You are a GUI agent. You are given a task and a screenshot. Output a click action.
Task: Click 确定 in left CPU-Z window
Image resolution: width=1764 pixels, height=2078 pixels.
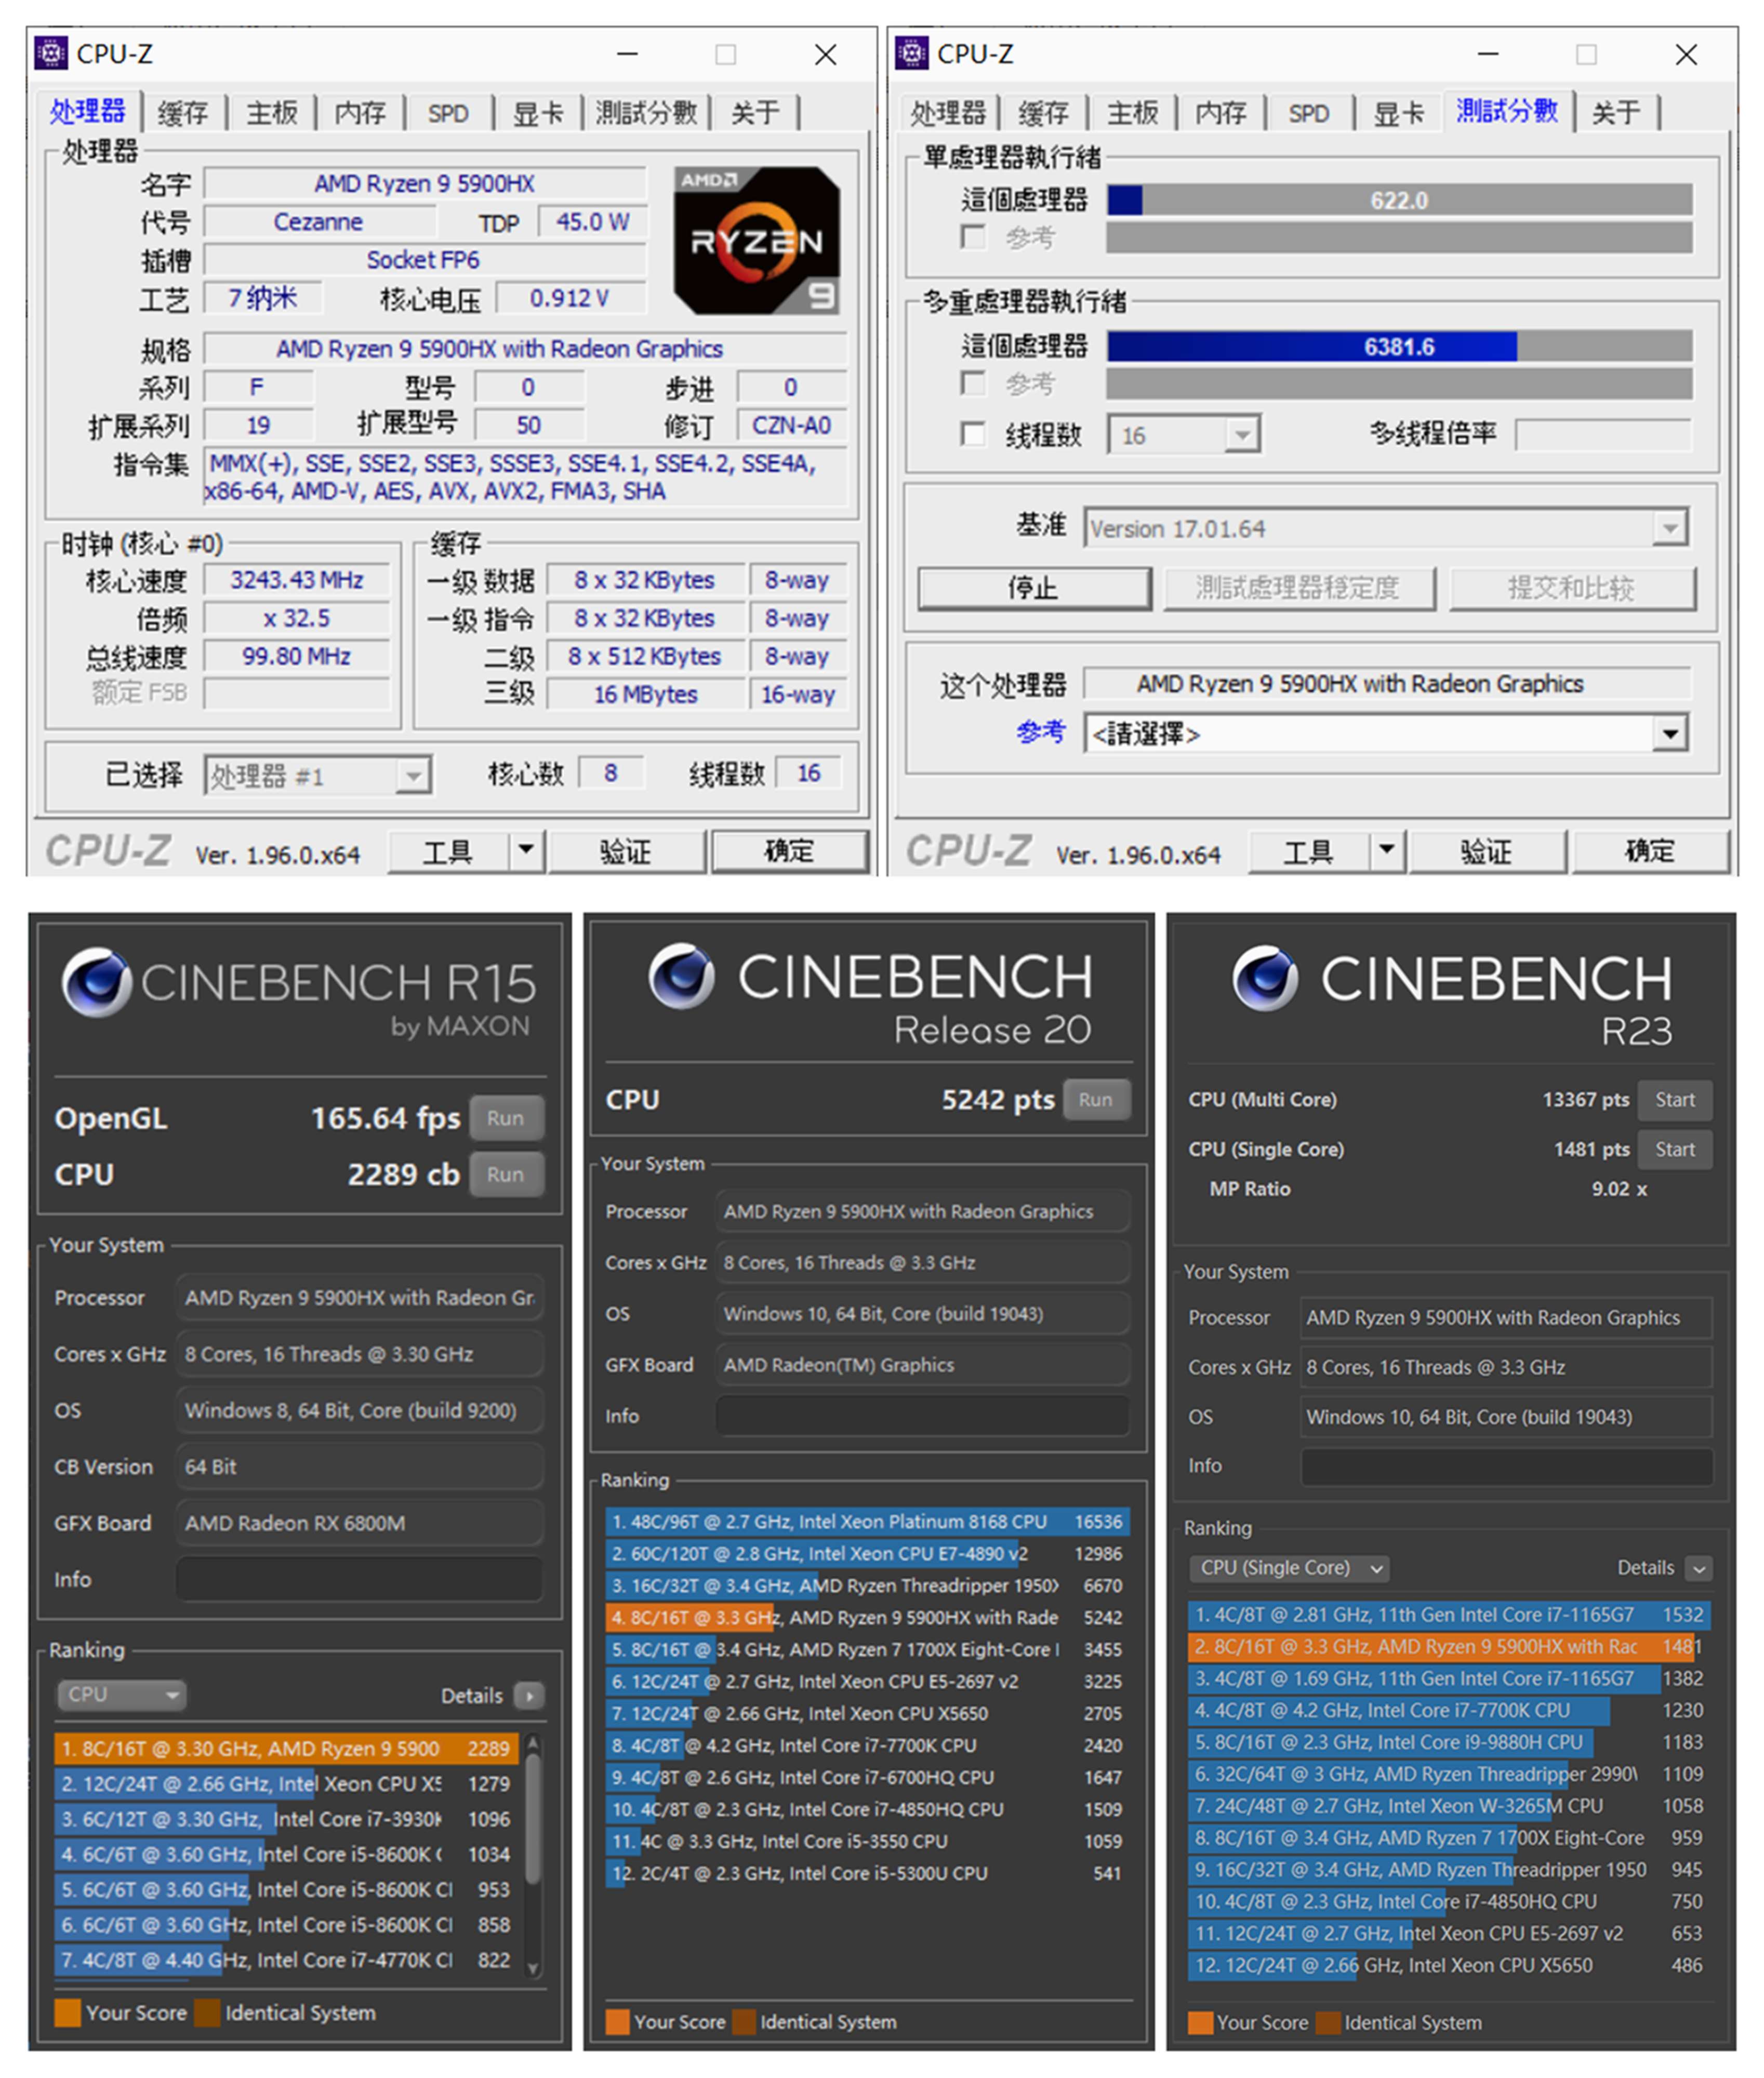tap(789, 851)
